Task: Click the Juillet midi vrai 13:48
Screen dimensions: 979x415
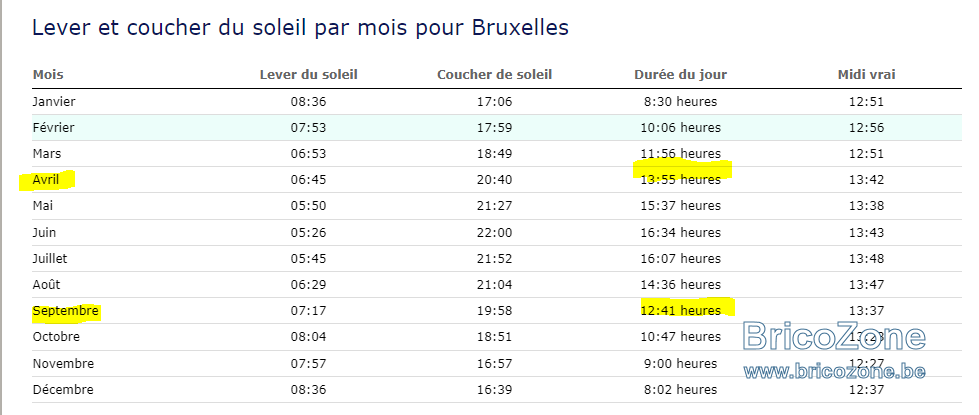Action: pos(867,258)
